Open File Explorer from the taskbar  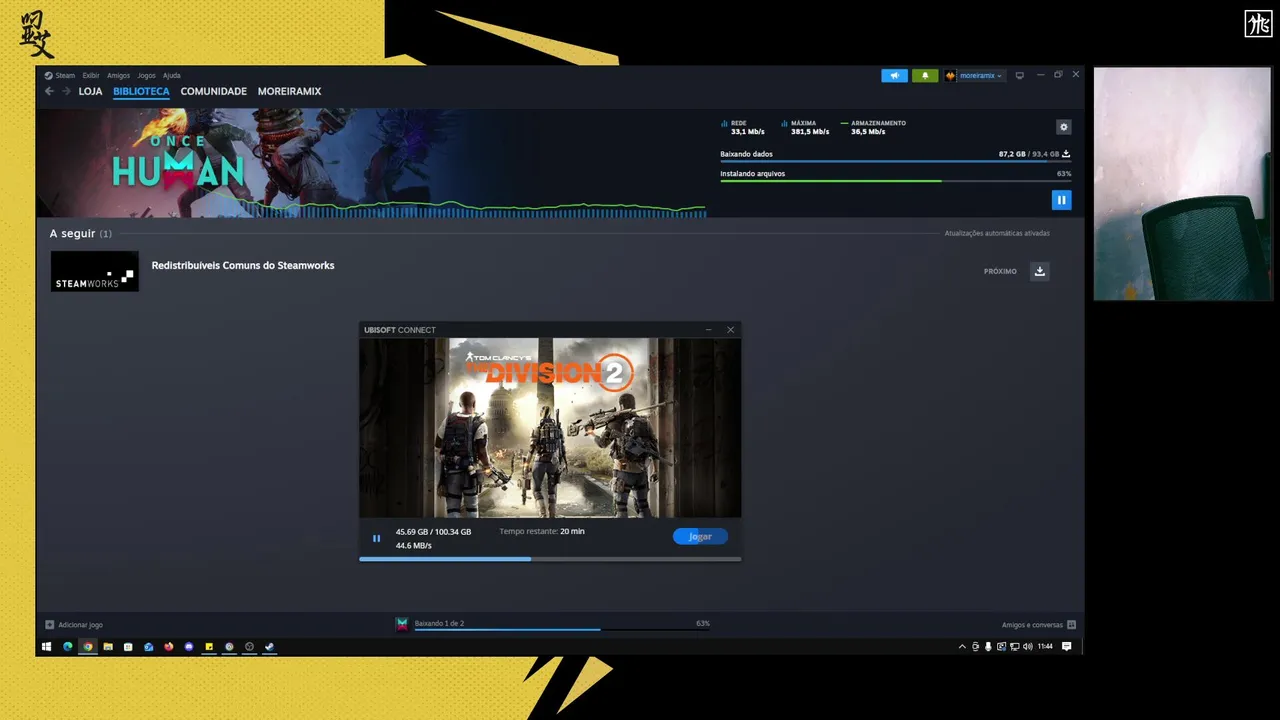pos(108,647)
